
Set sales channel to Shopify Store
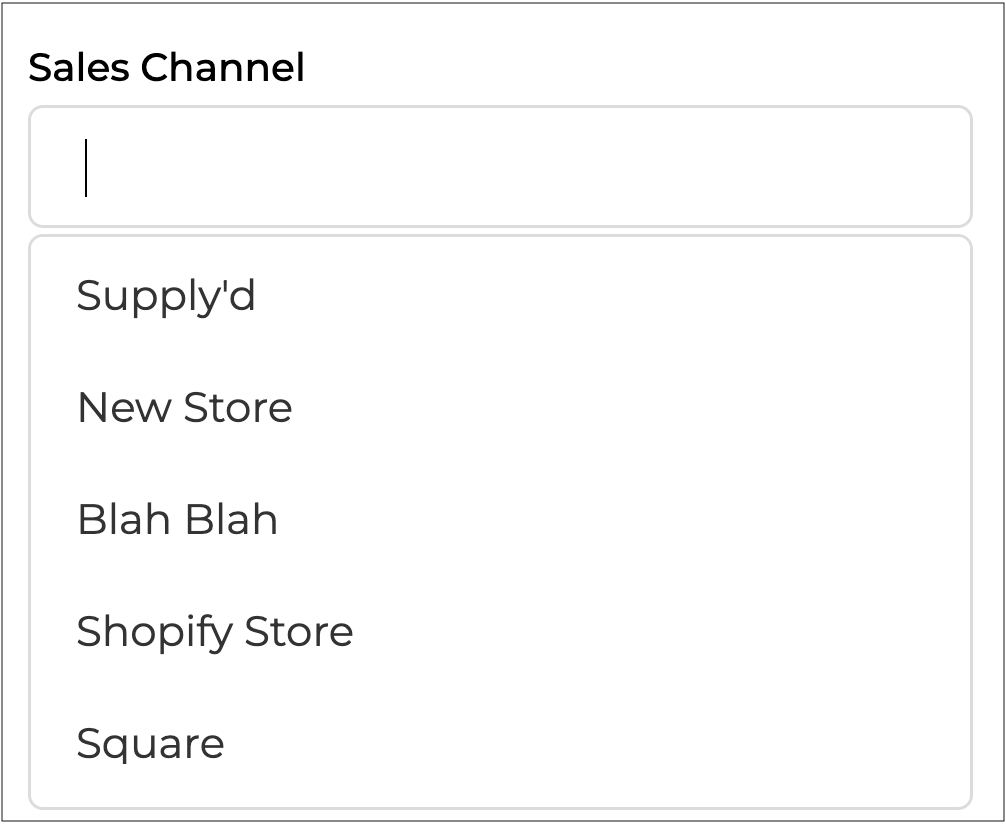214,632
